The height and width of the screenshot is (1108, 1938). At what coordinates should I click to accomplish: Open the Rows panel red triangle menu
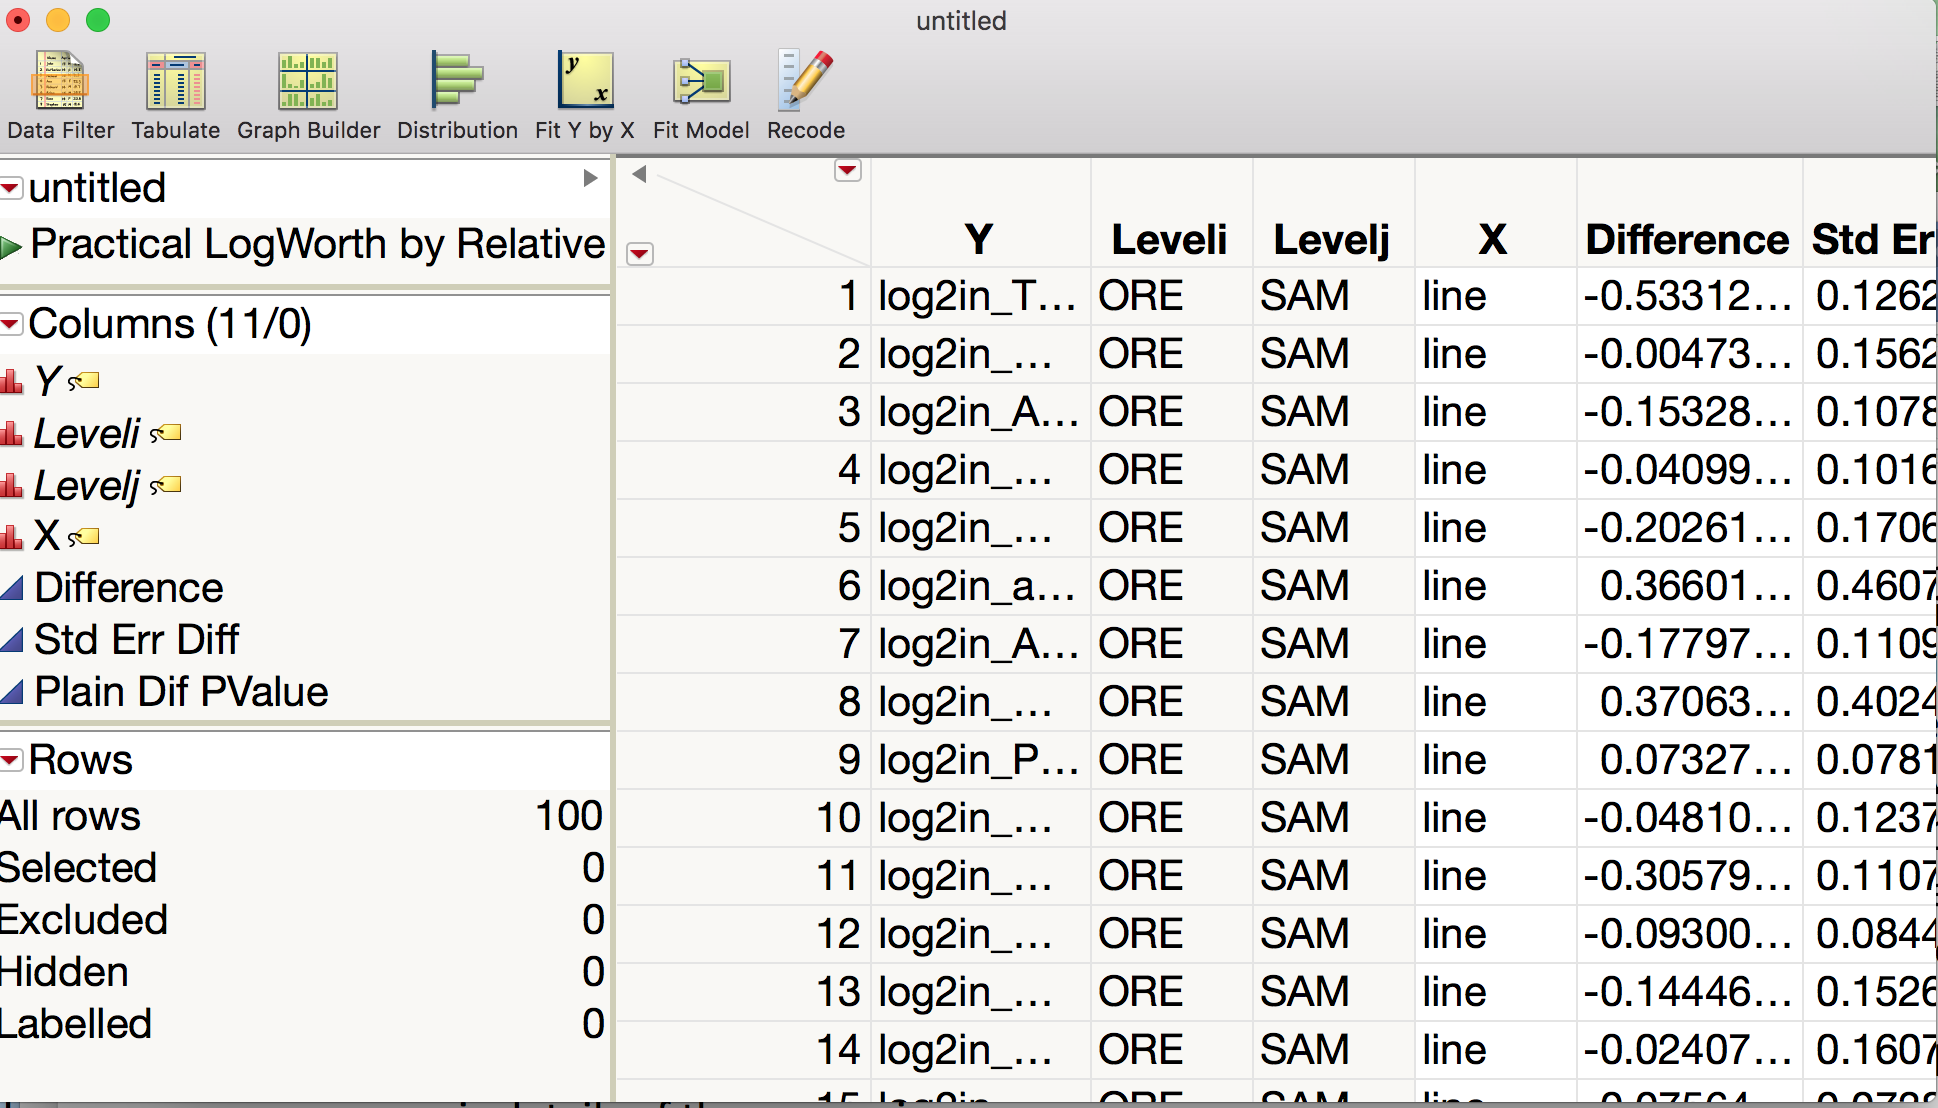(12, 760)
